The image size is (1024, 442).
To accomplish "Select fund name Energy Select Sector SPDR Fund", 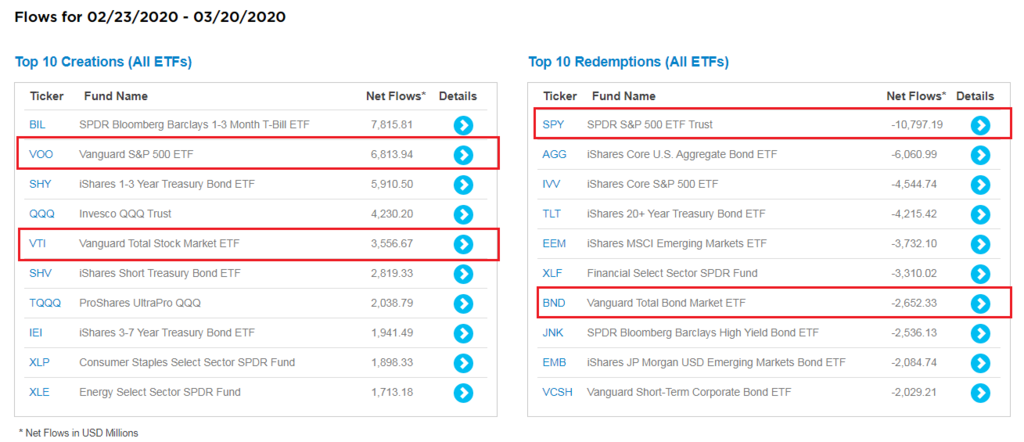I will click(x=159, y=392).
